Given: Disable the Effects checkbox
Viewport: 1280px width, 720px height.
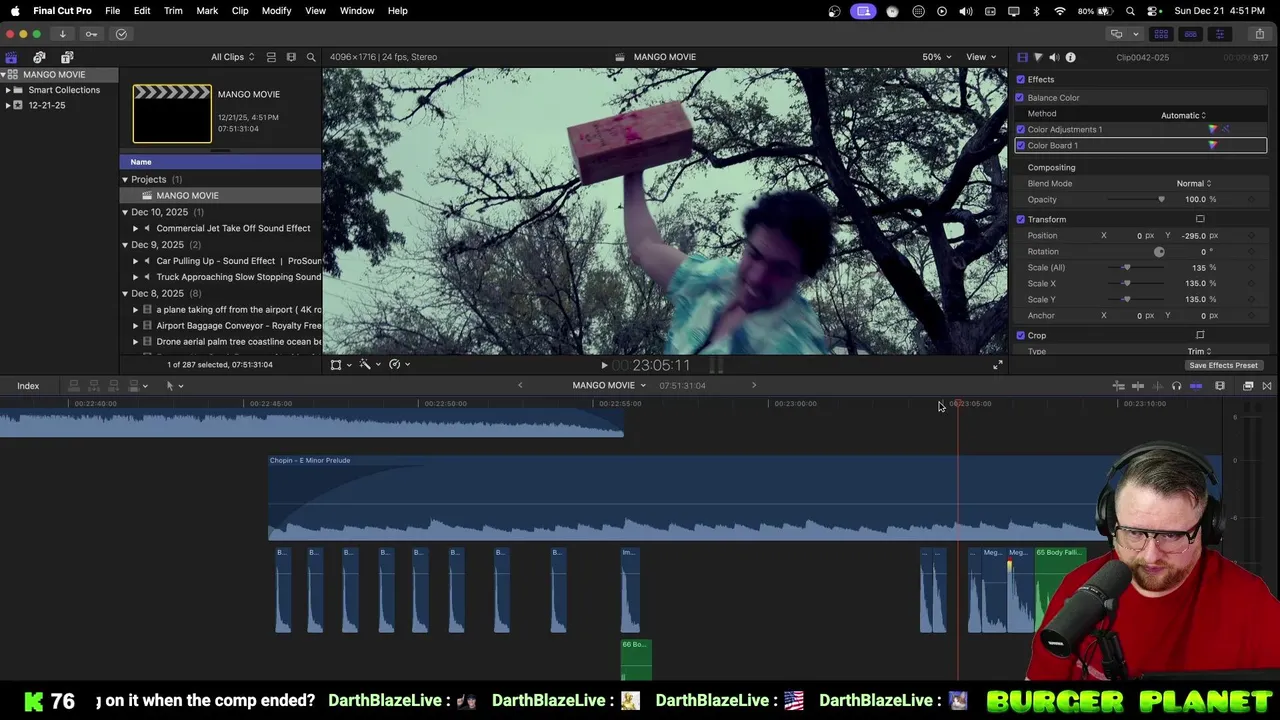Looking at the screenshot, I should (1020, 80).
